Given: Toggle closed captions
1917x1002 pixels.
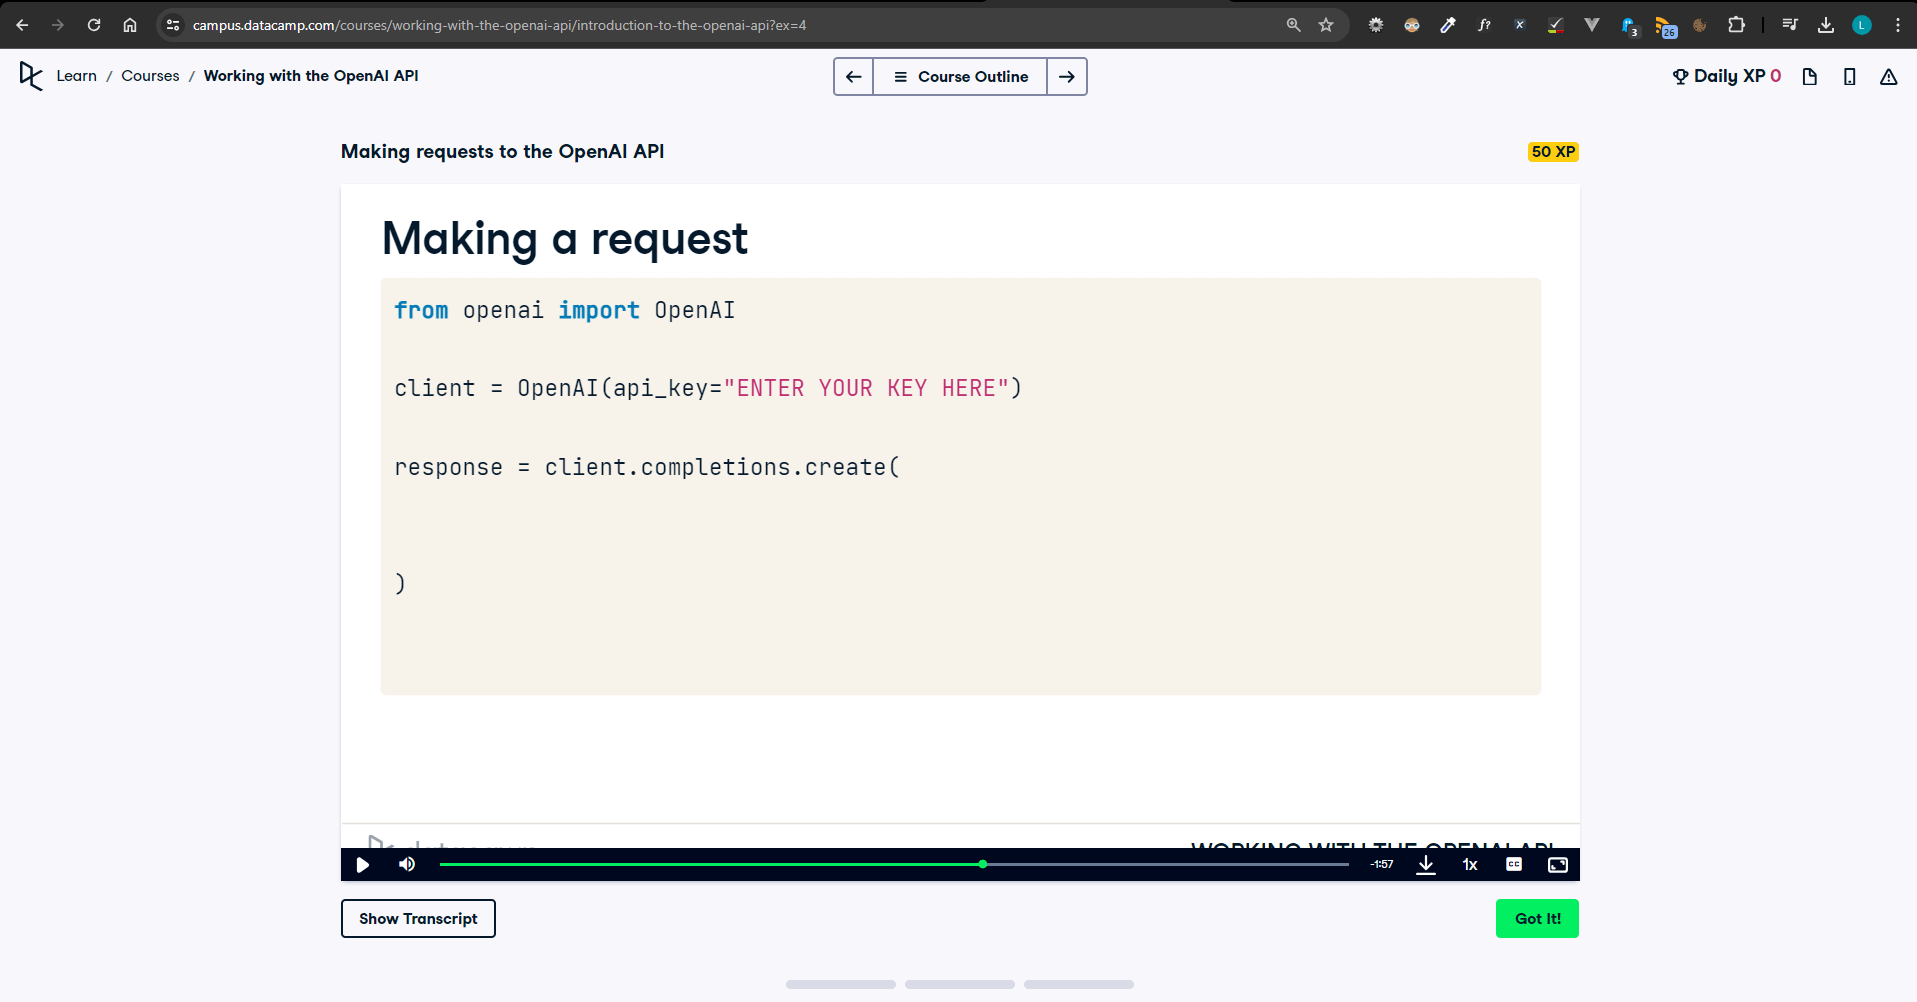Looking at the screenshot, I should pyautogui.click(x=1514, y=865).
